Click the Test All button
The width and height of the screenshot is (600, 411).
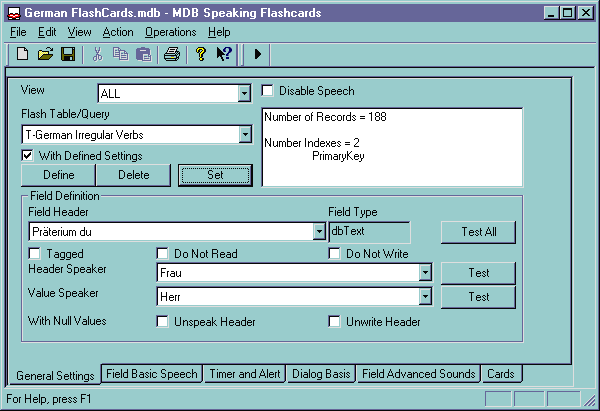point(479,232)
